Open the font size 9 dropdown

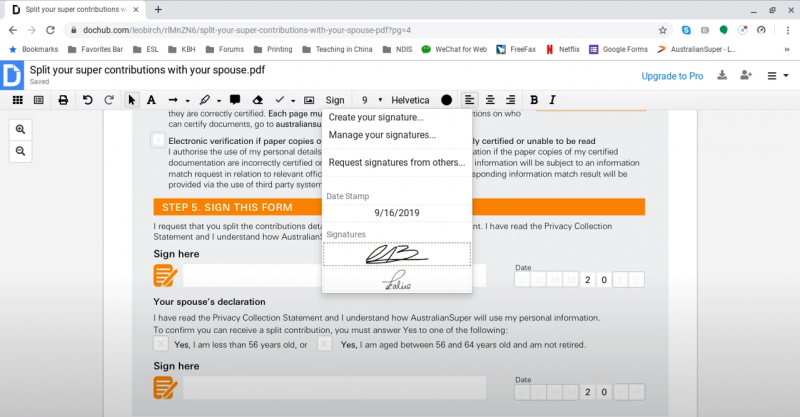pyautogui.click(x=371, y=100)
